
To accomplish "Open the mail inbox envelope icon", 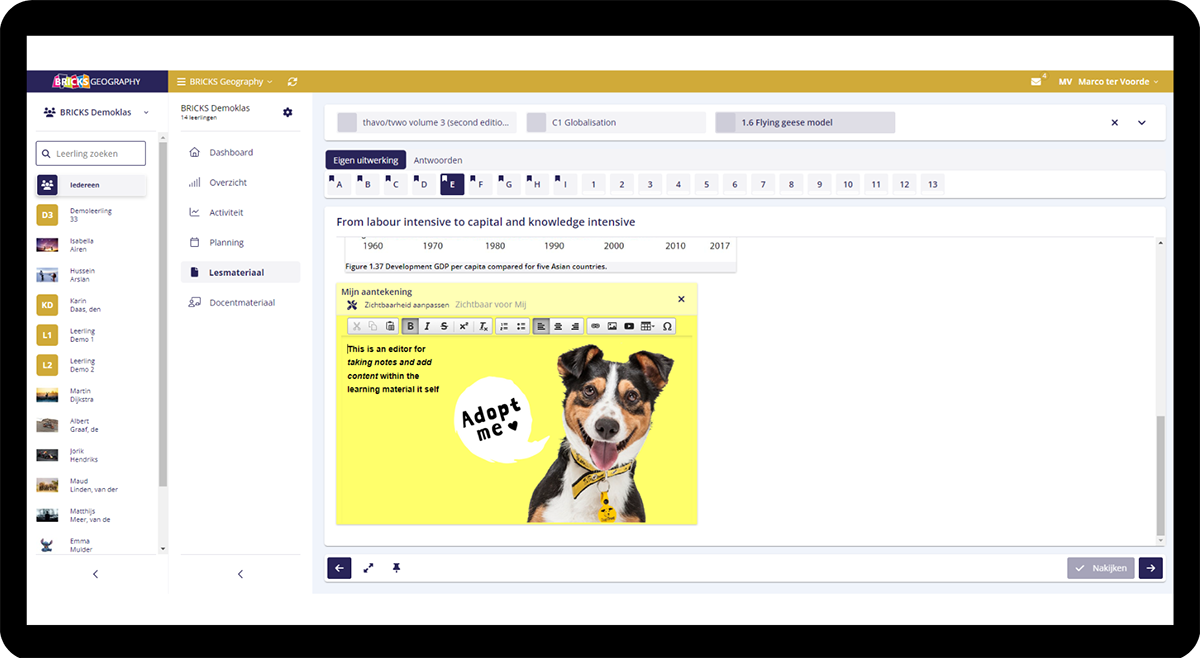I will point(1036,82).
